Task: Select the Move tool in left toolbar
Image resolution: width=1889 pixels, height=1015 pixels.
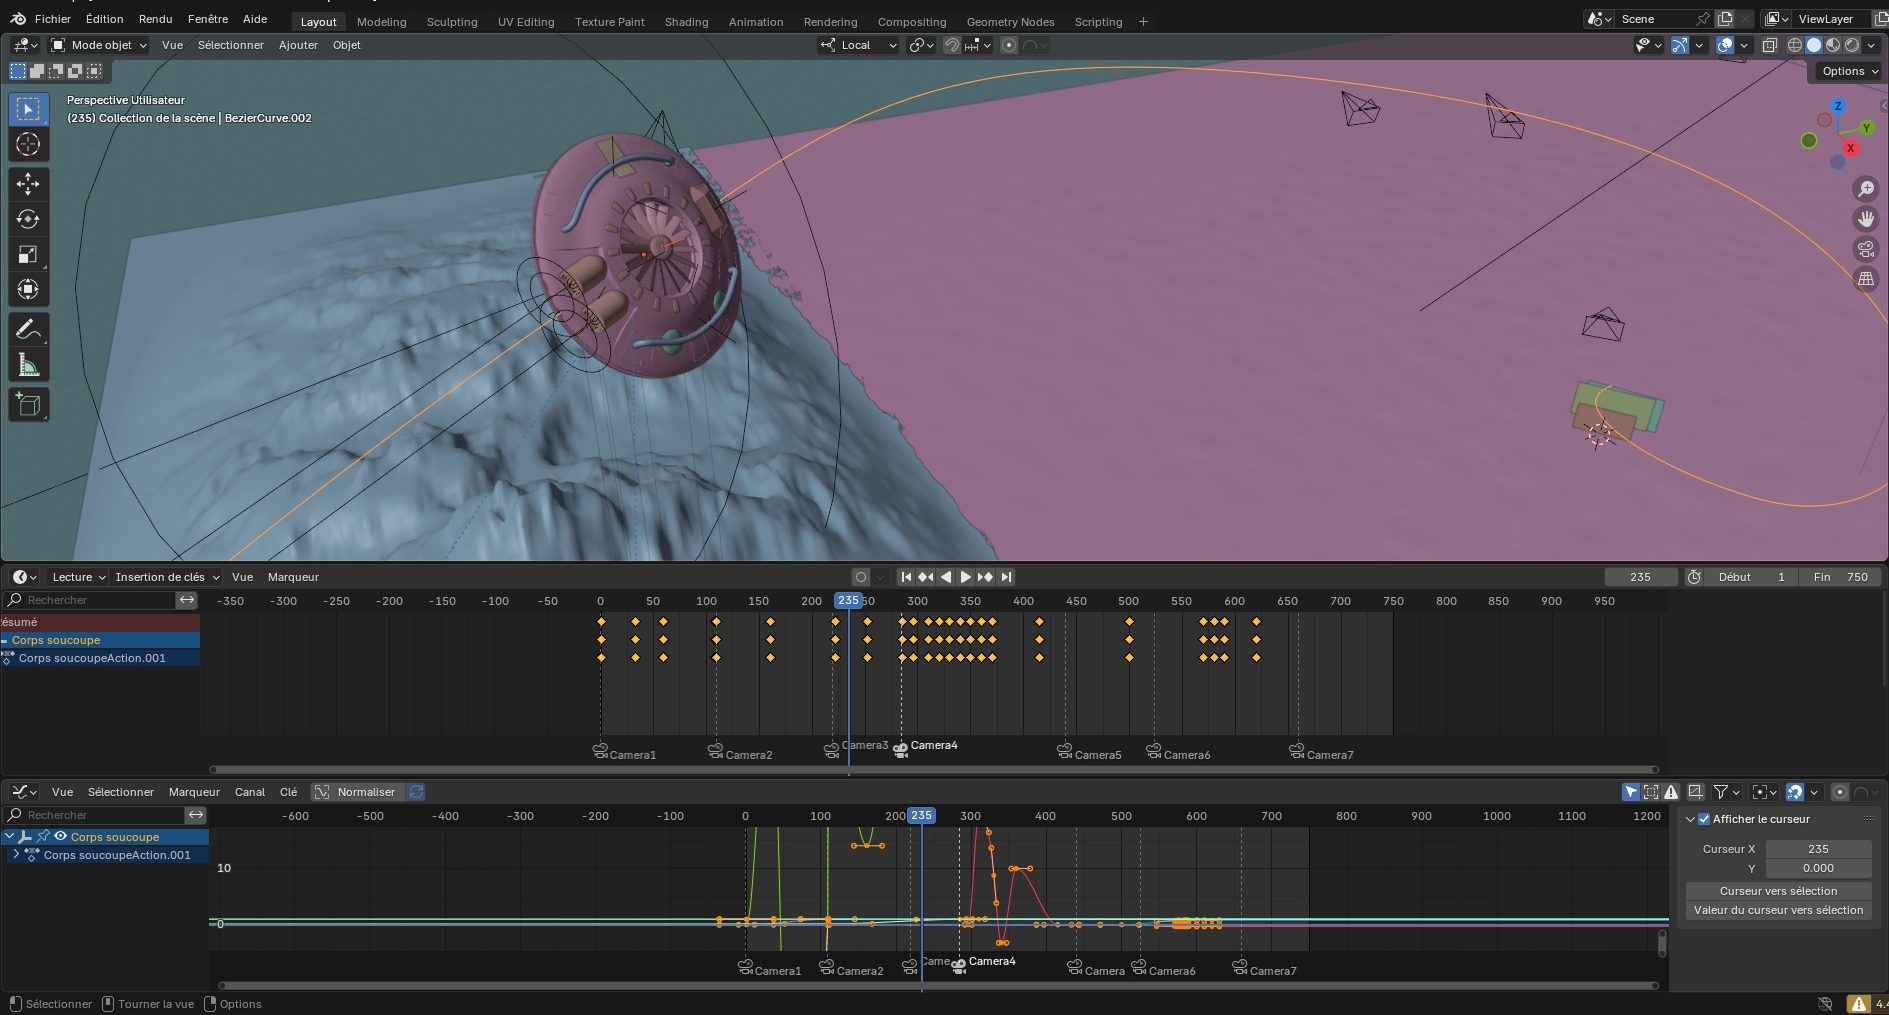Action: pyautogui.click(x=28, y=184)
